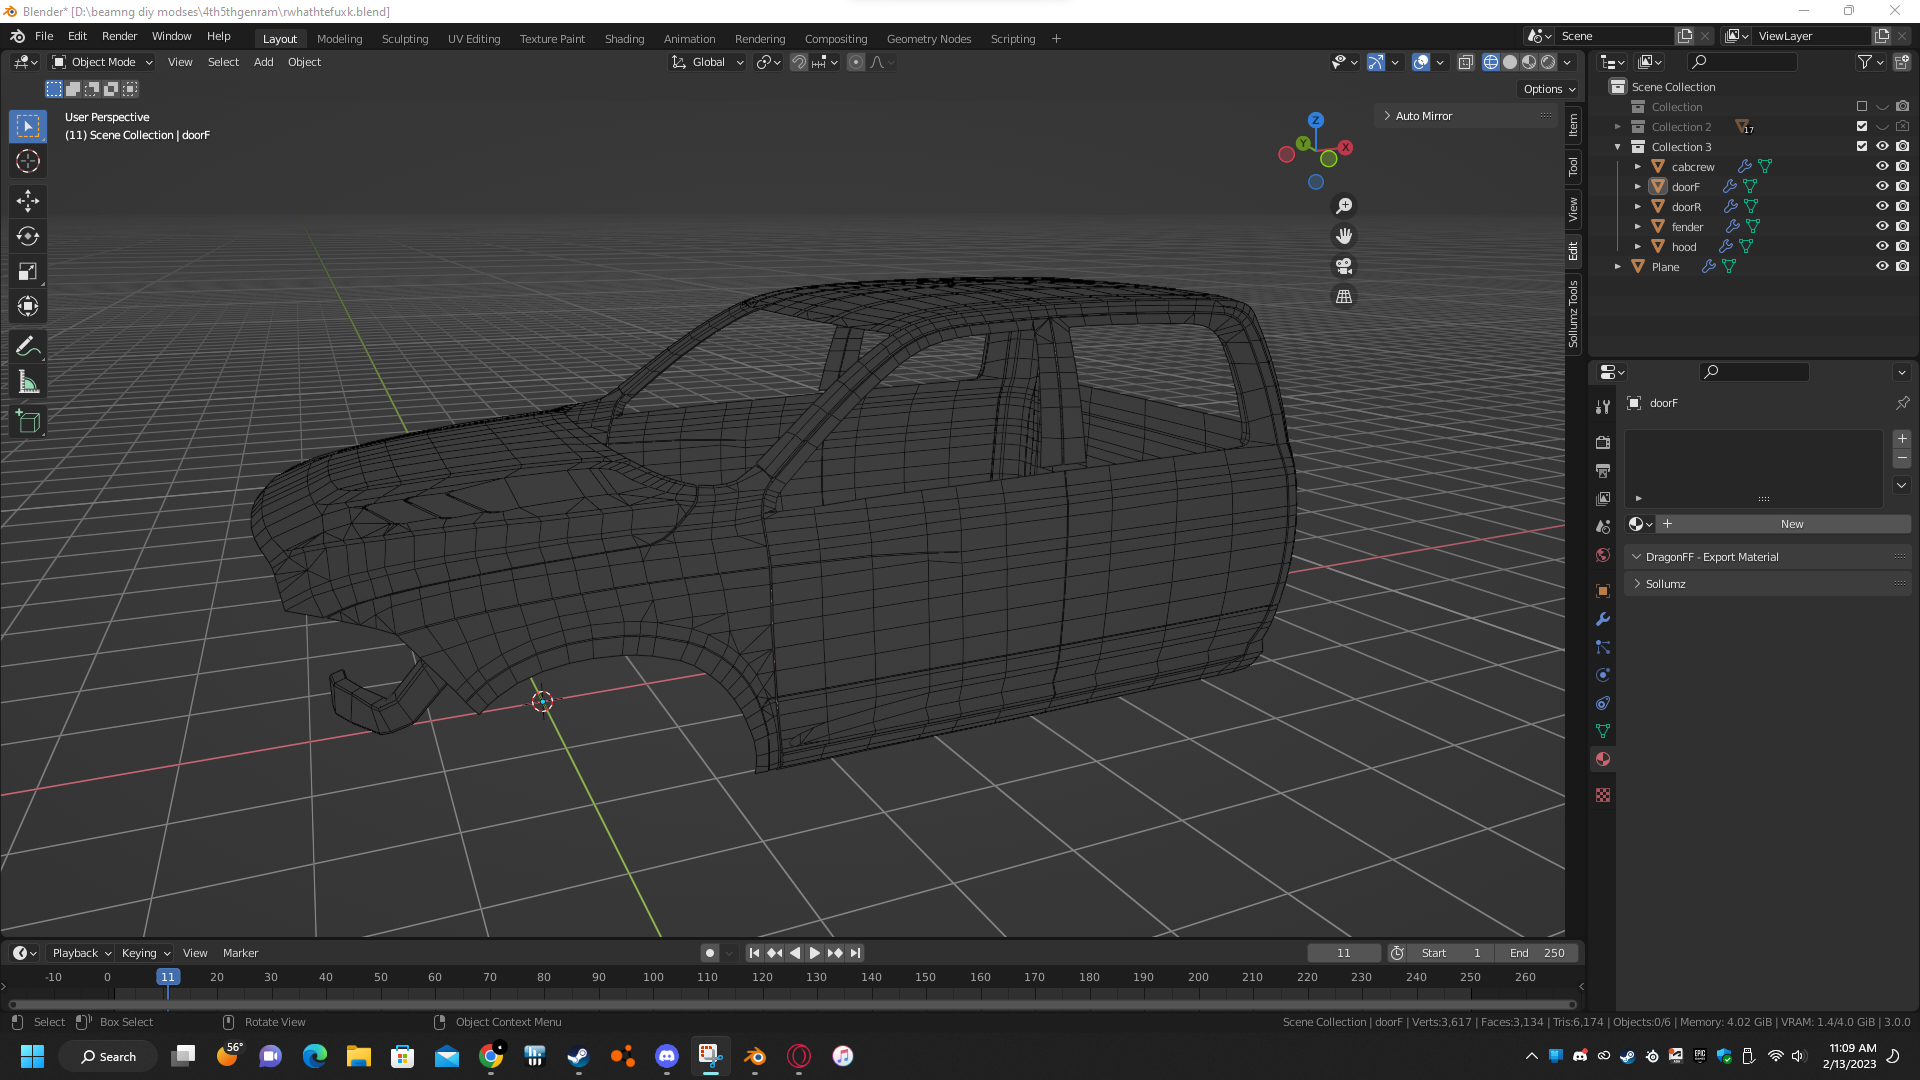Click the frame 11 timeline playhead
1920x1080 pixels.
[168, 977]
